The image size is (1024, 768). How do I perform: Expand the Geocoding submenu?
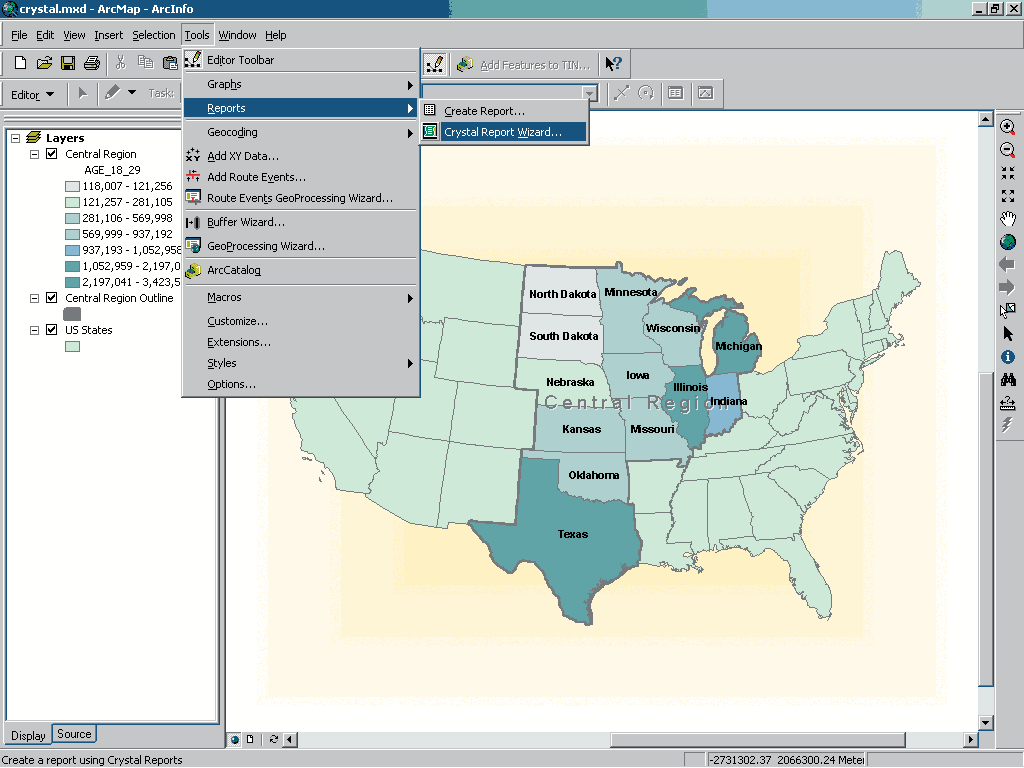[x=300, y=132]
